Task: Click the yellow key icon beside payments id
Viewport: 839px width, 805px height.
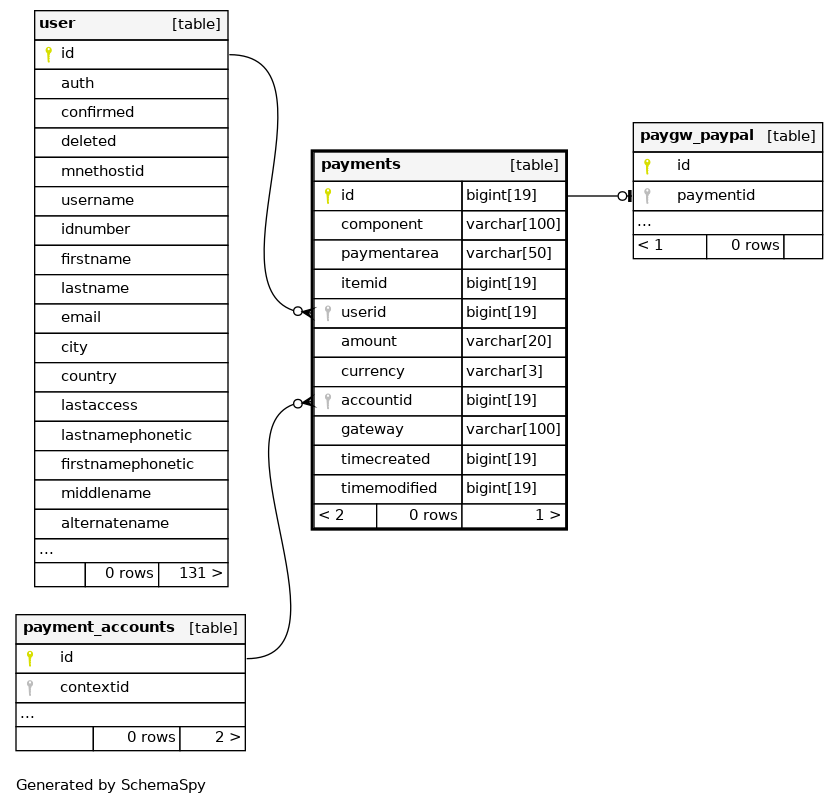Action: point(327,196)
